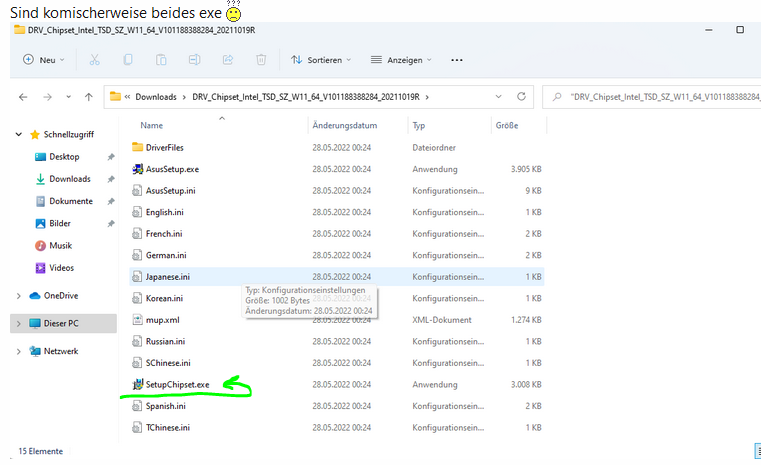Click the Rename icon in toolbar
This screenshot has width=761, height=465.
(194, 60)
